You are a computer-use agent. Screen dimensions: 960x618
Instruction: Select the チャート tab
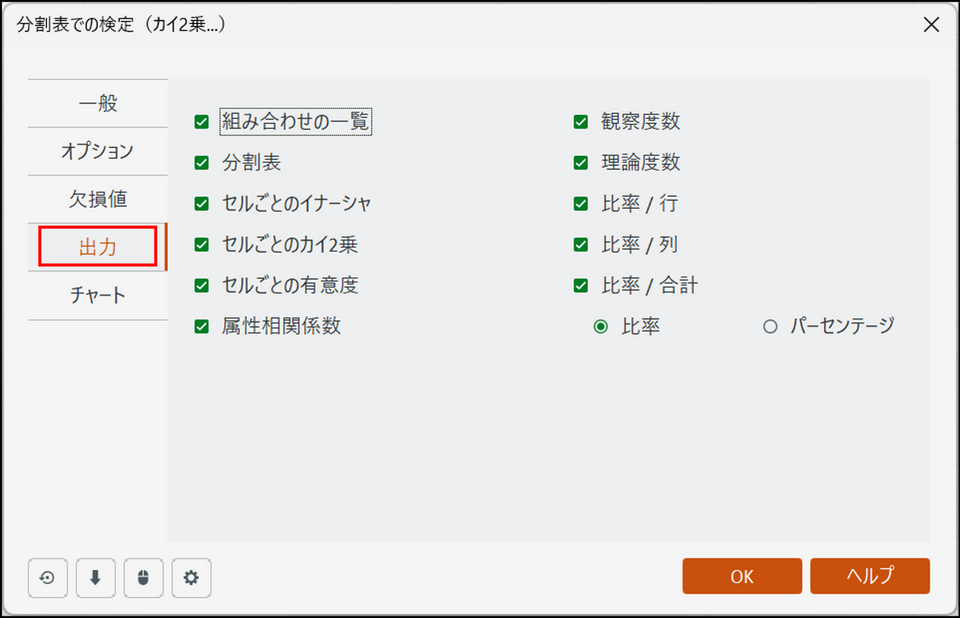click(x=98, y=295)
